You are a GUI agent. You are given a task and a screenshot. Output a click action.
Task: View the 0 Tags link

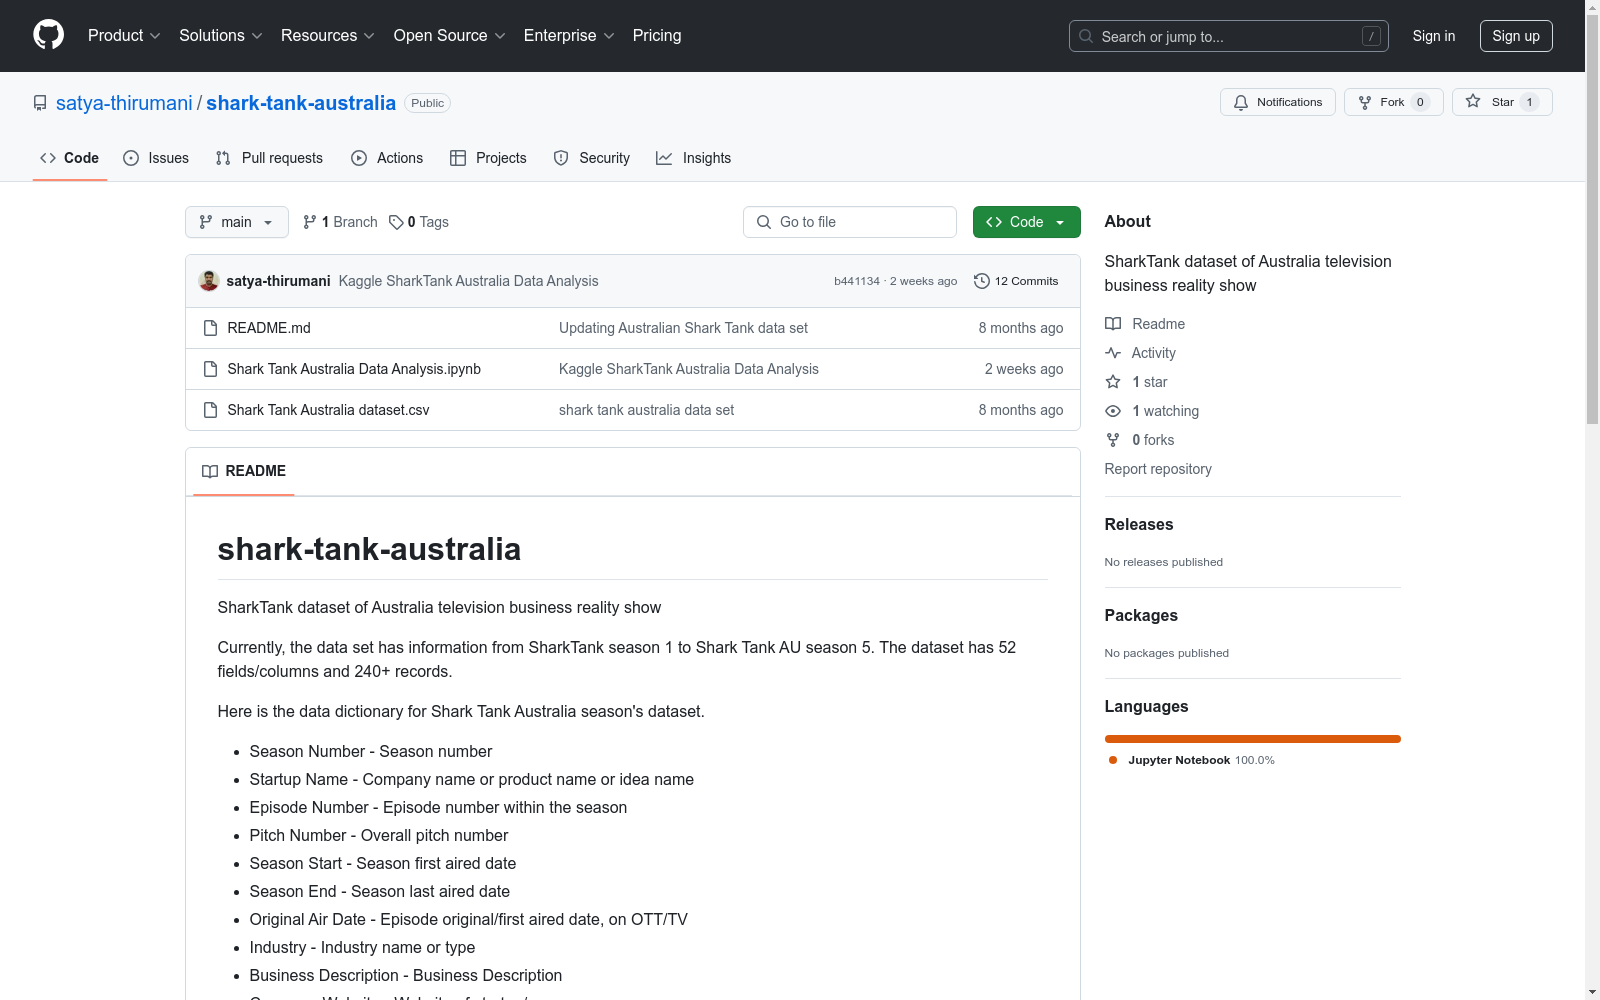pyautogui.click(x=419, y=222)
